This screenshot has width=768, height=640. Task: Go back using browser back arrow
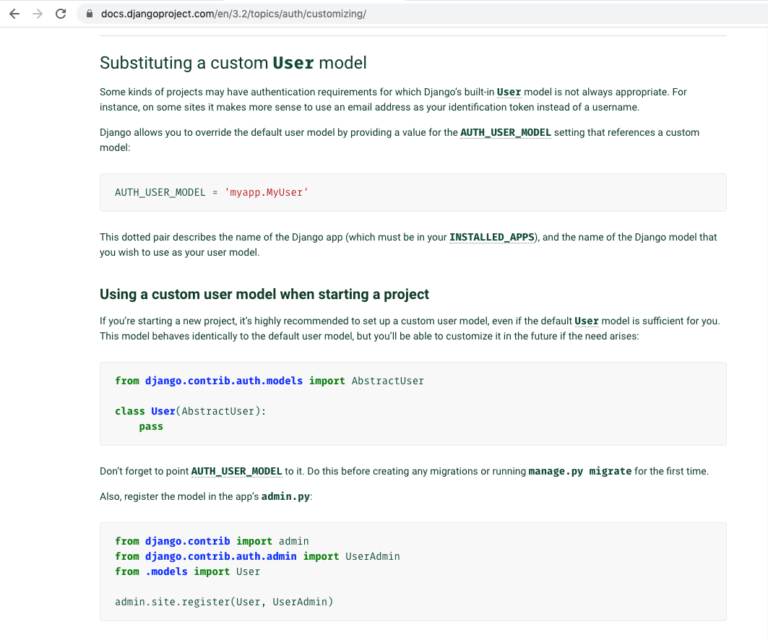click(x=15, y=14)
